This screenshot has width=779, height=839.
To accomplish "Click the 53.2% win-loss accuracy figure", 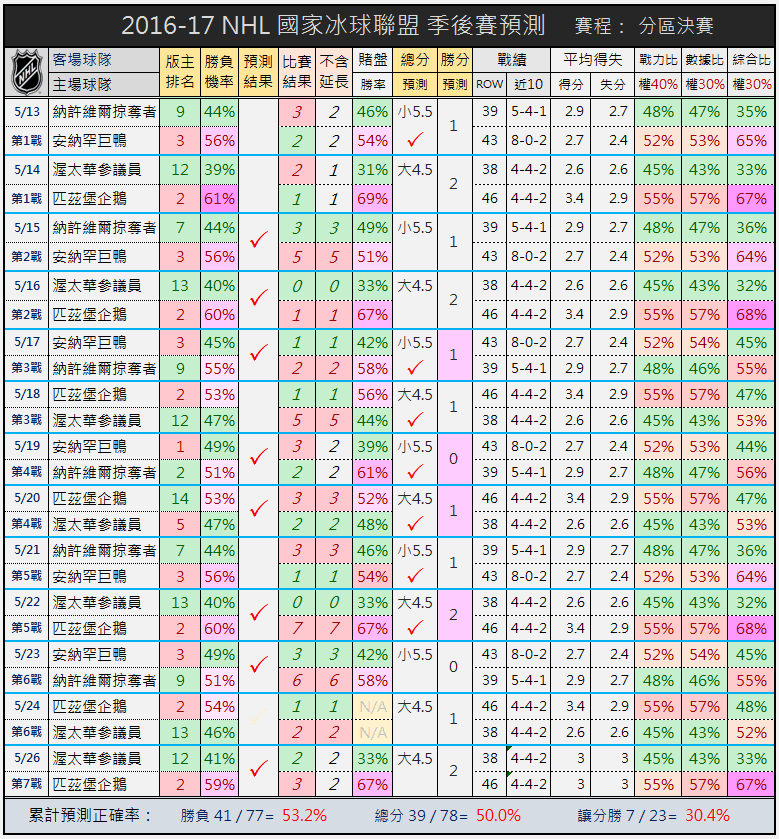I will [x=304, y=815].
